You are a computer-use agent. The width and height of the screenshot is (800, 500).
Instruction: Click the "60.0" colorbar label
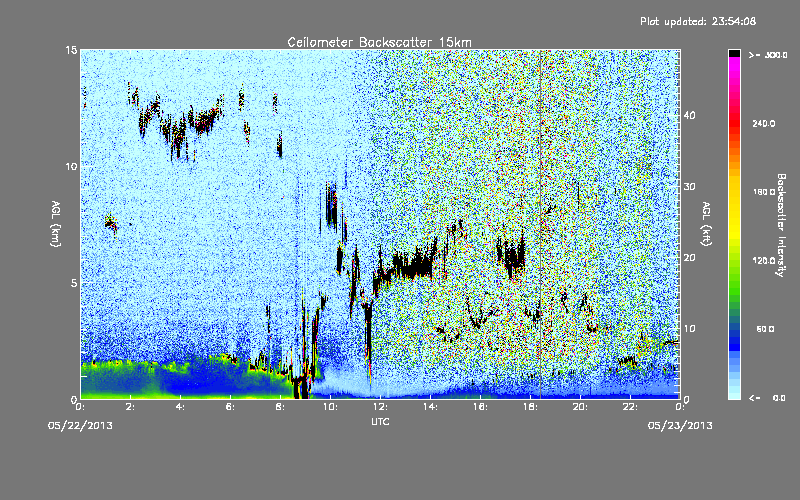[x=765, y=330]
